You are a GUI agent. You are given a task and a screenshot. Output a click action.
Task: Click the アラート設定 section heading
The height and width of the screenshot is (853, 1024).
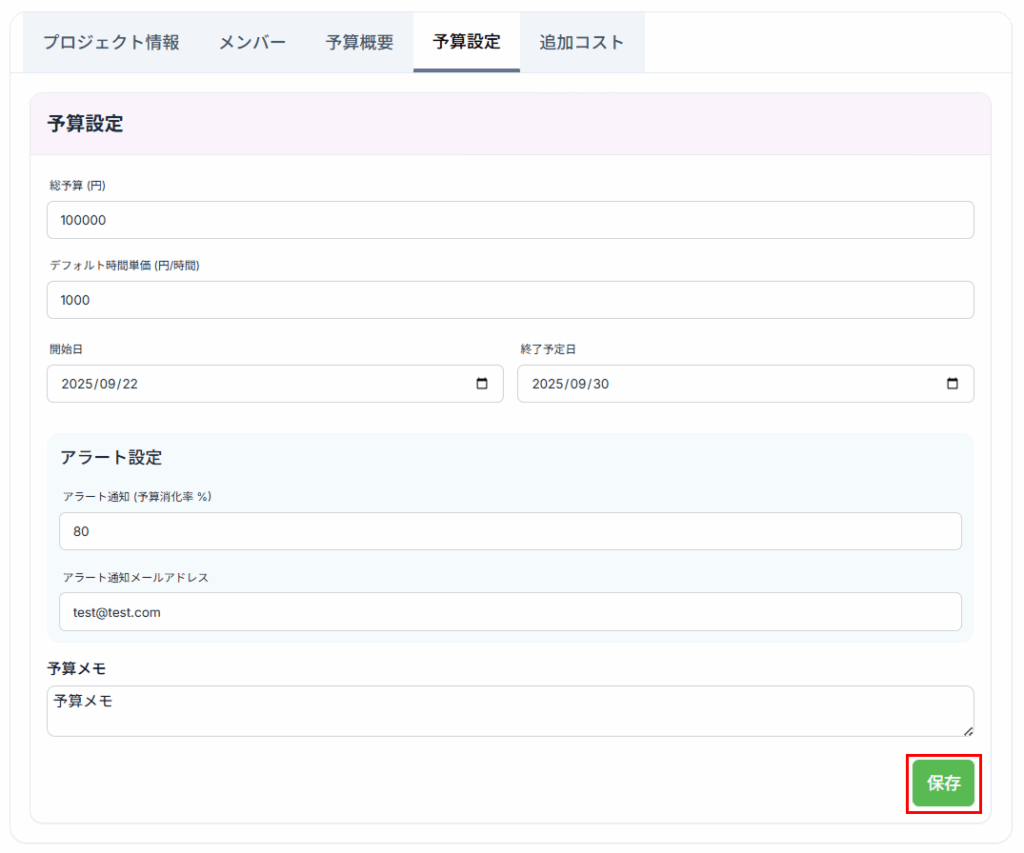(111, 457)
